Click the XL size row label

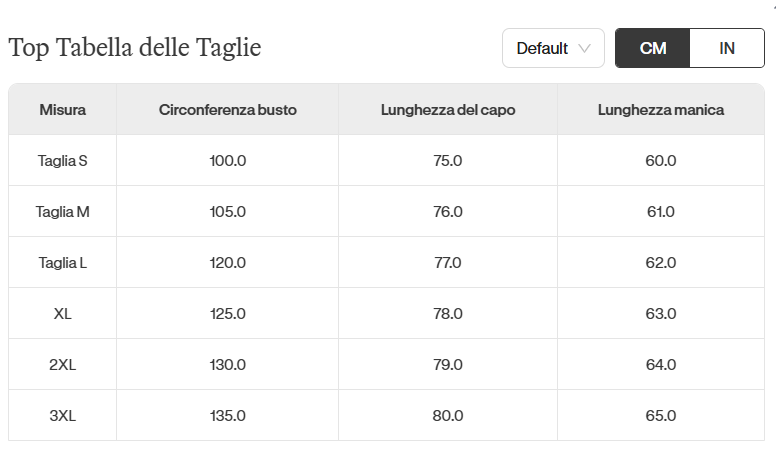click(62, 313)
